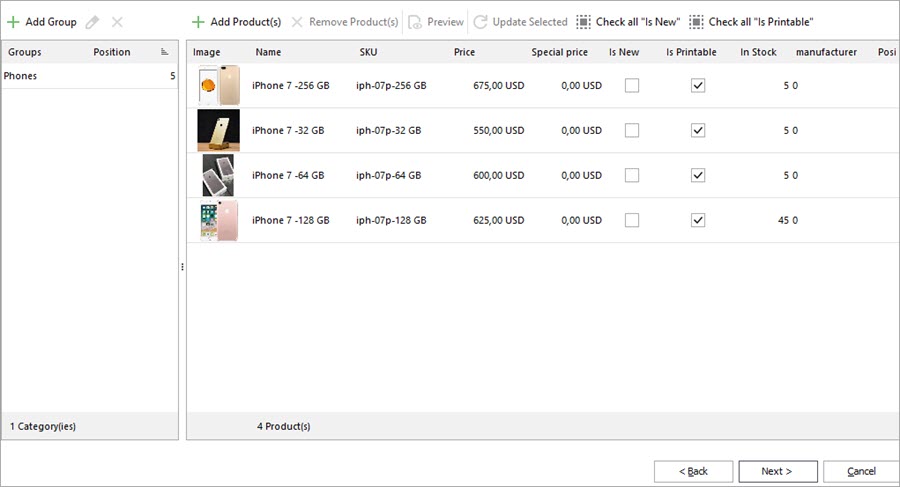The image size is (900, 487).
Task: Click the In Stock column header
Action: coord(758,52)
